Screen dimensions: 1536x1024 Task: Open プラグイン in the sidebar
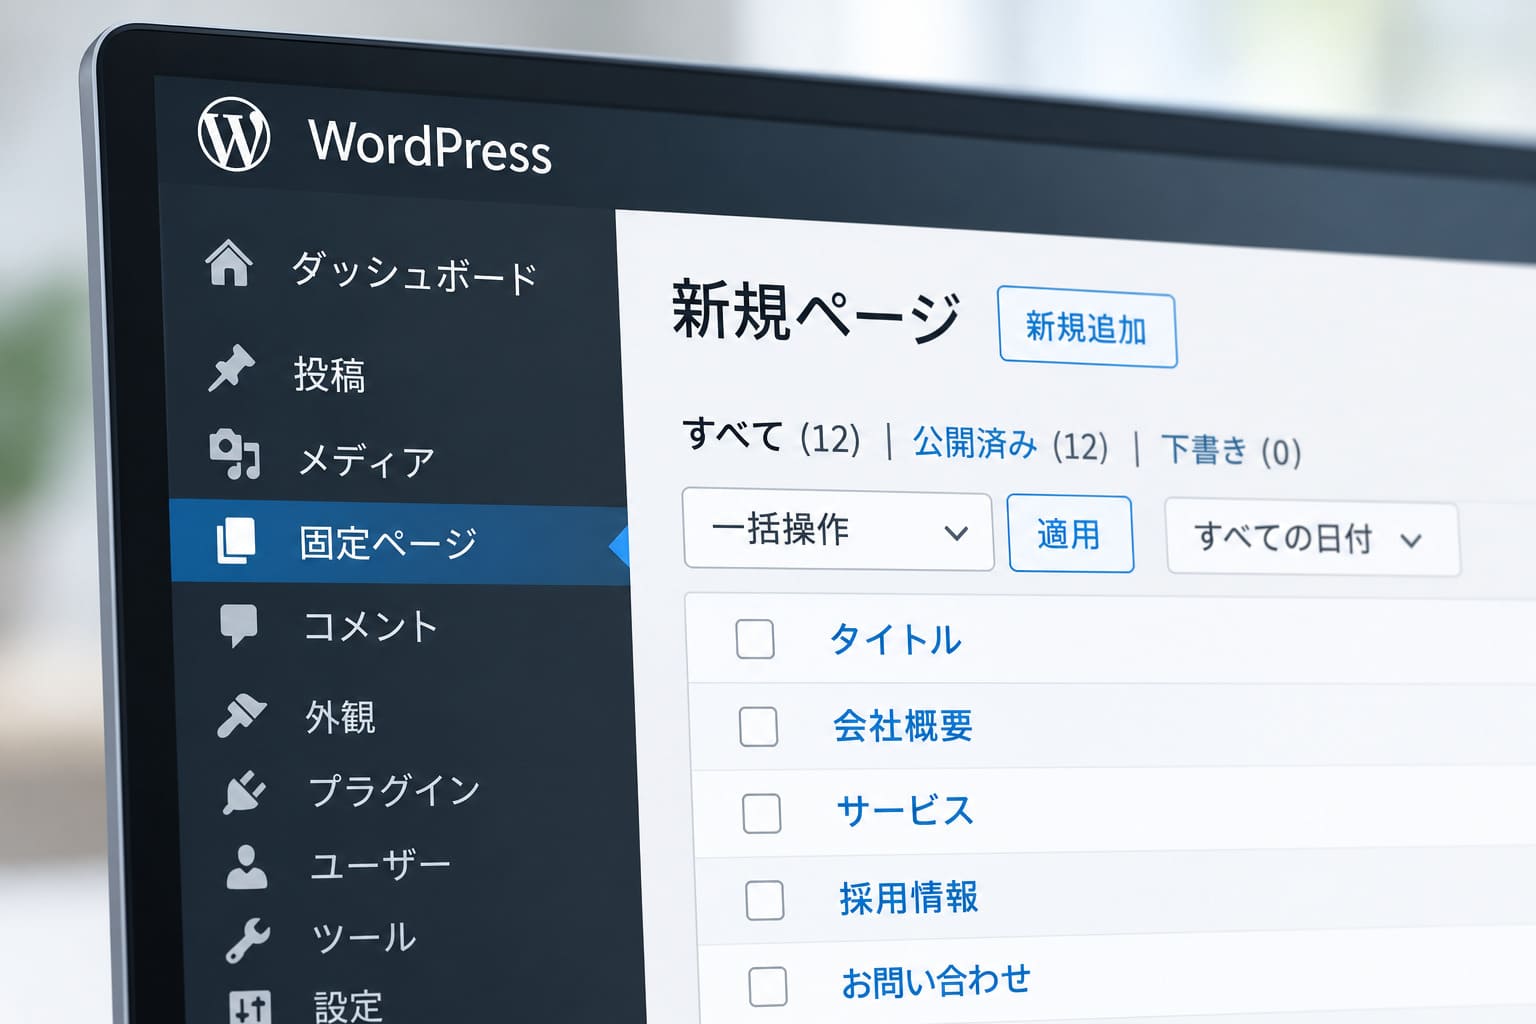394,791
